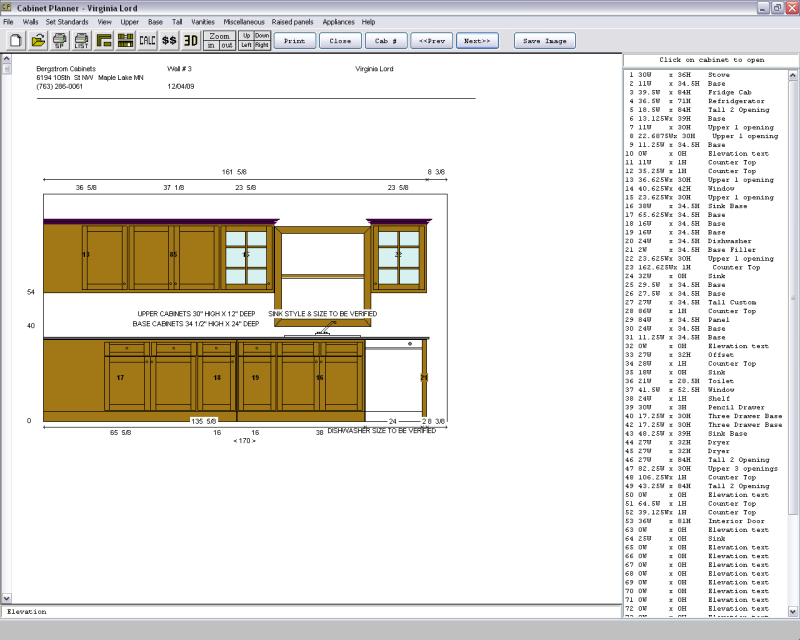Click the 'DISHWASHER SIZE TO BE VERIFIED' note
This screenshot has width=800, height=640.
click(x=382, y=431)
